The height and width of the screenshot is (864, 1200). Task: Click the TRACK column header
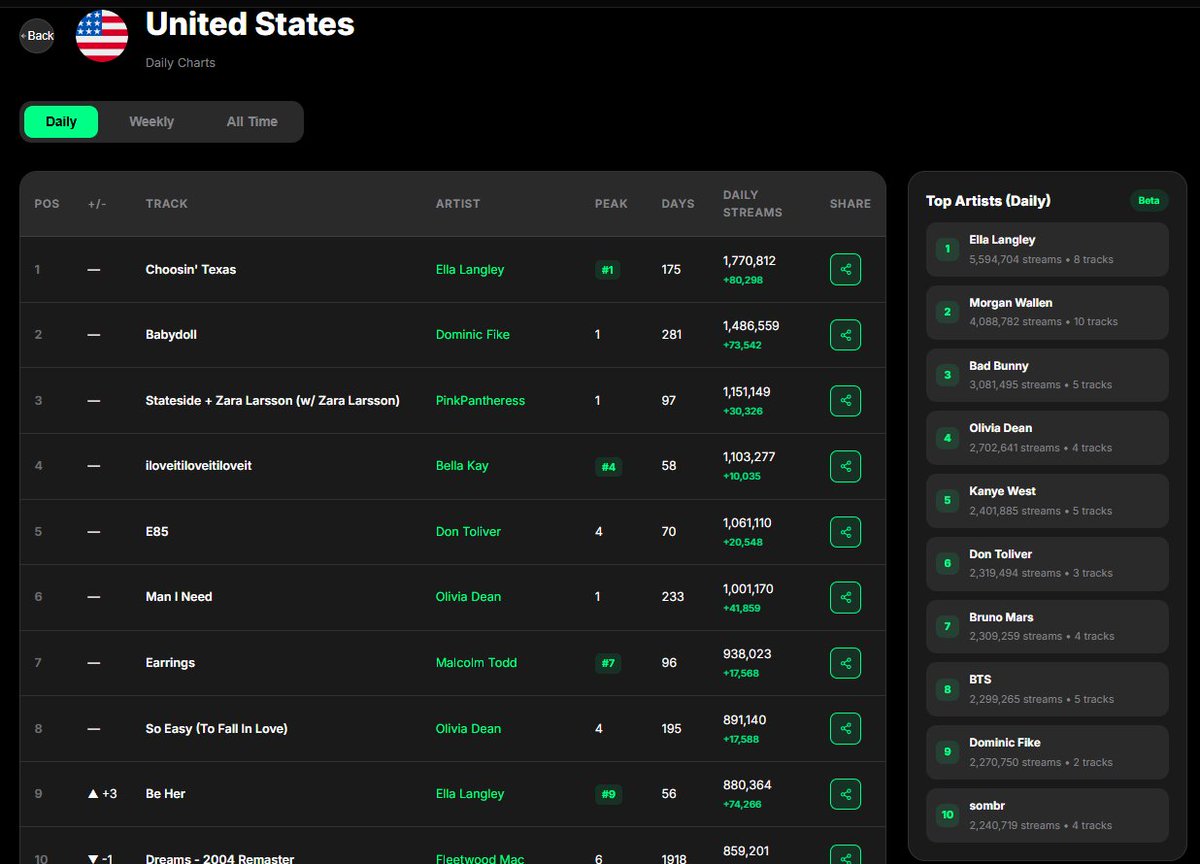click(x=167, y=204)
